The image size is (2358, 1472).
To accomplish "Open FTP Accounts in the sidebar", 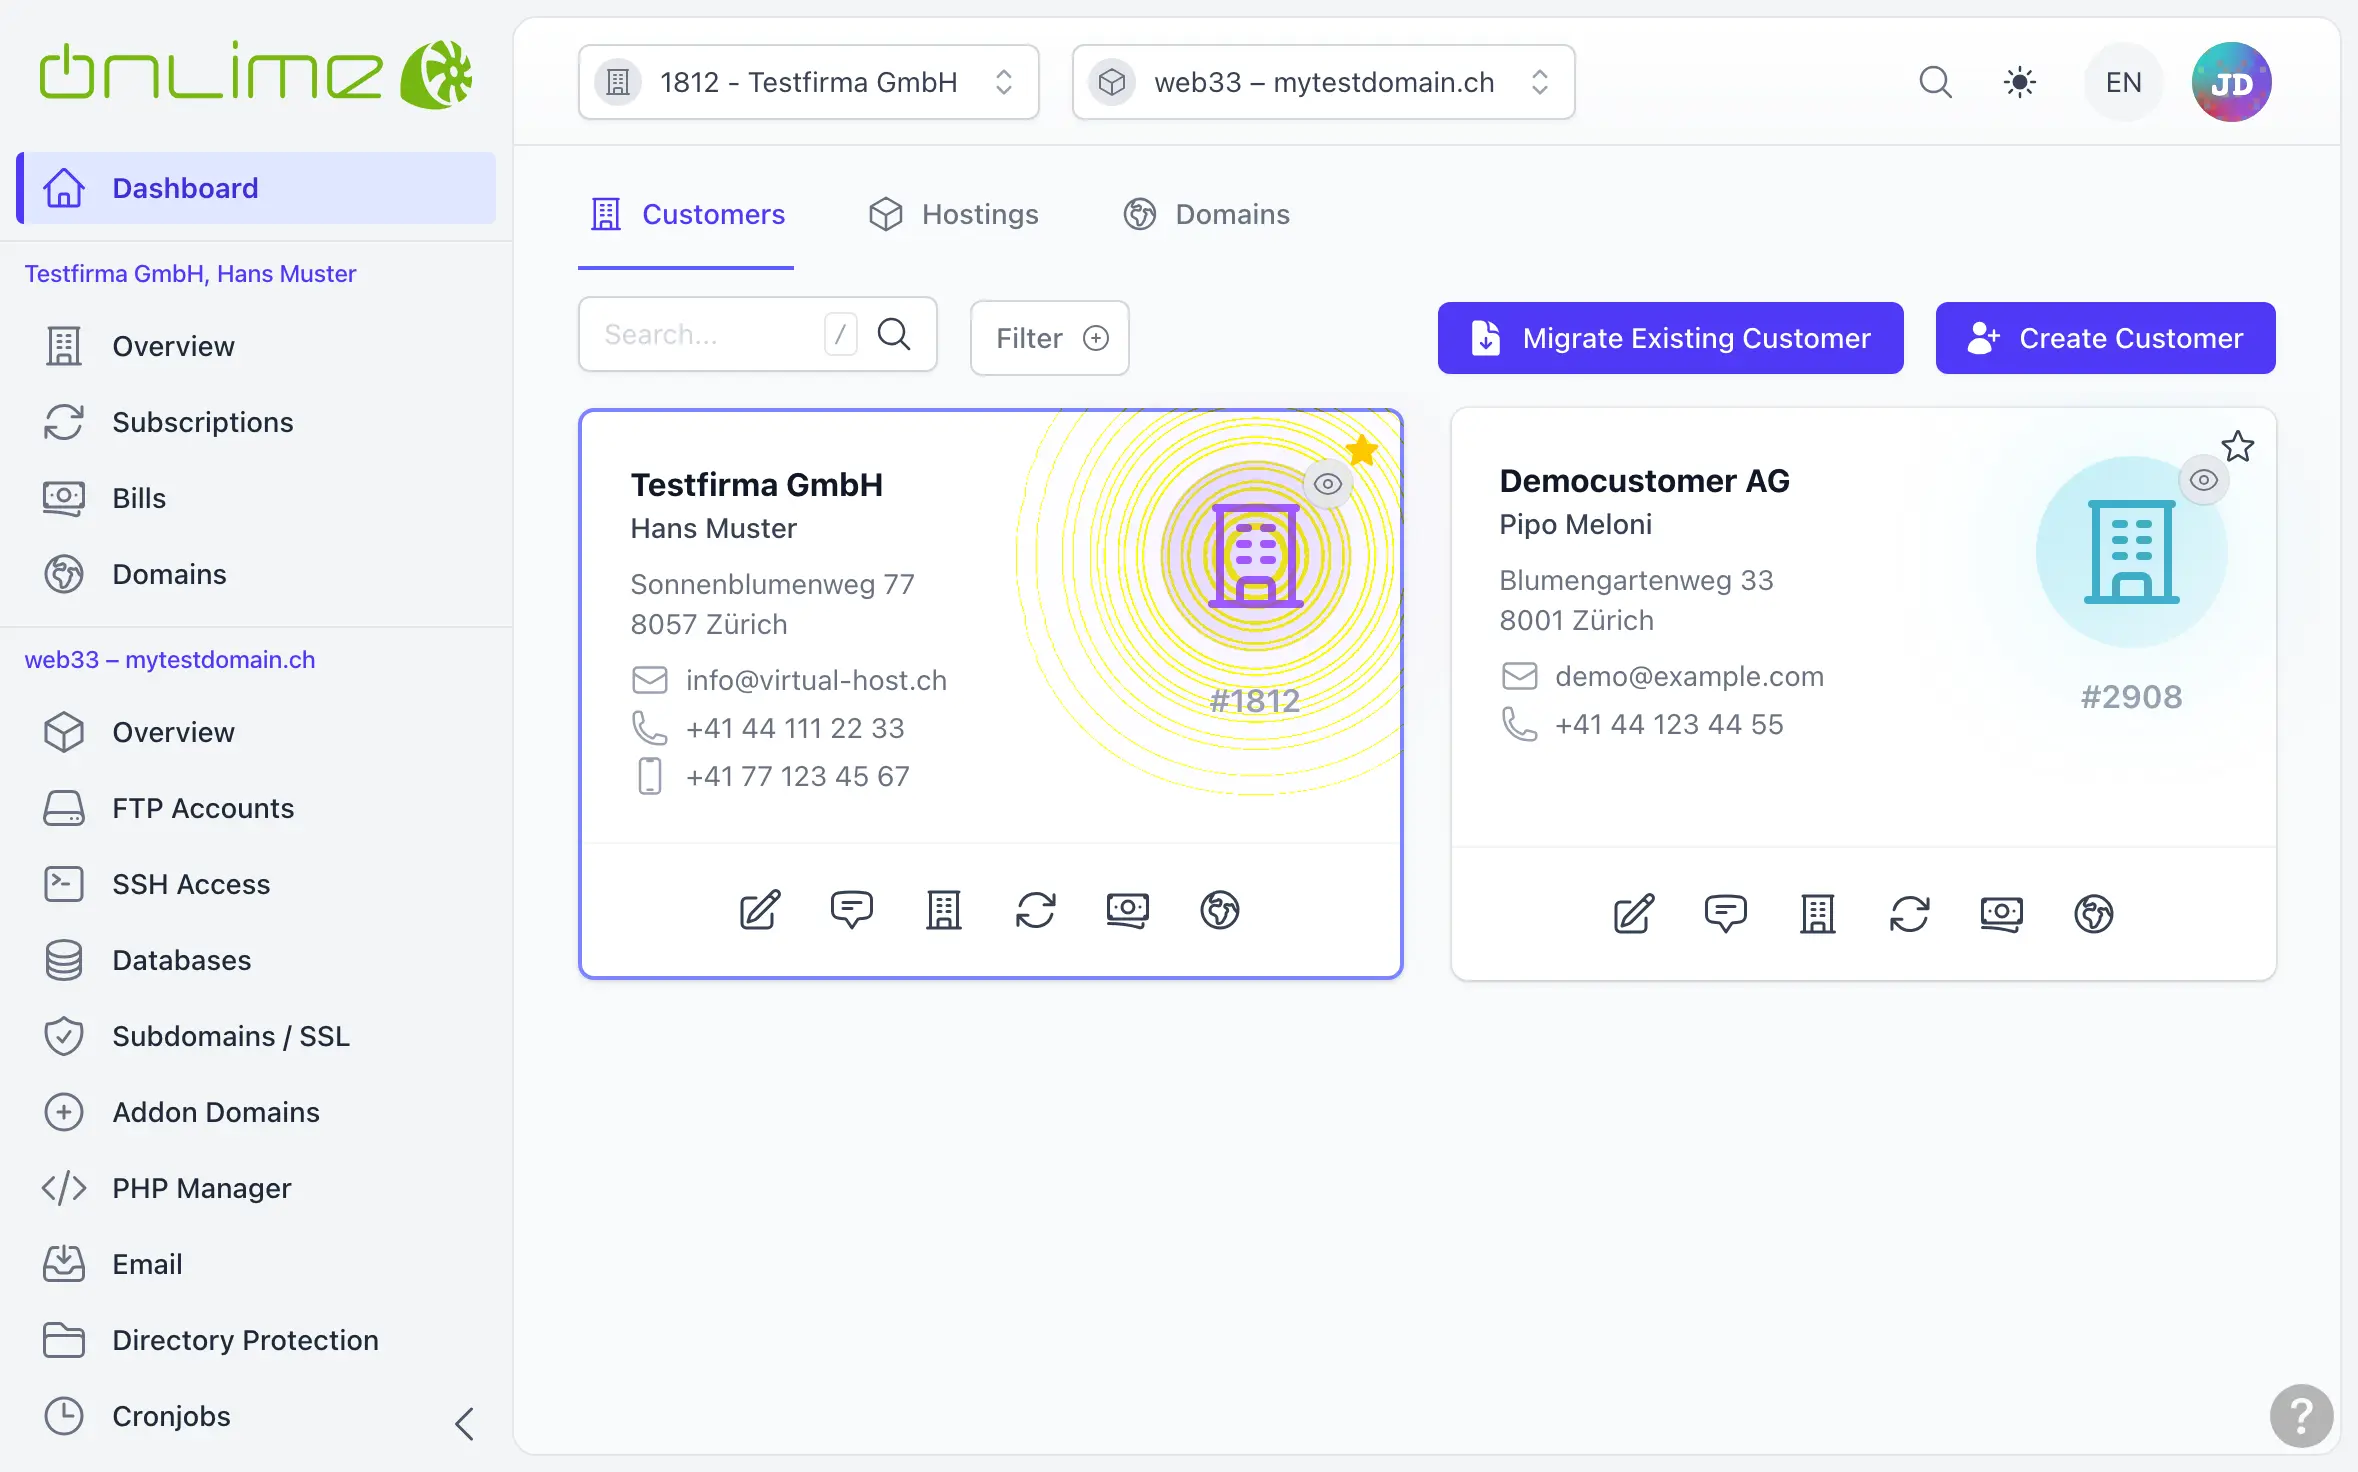I will coord(256,808).
